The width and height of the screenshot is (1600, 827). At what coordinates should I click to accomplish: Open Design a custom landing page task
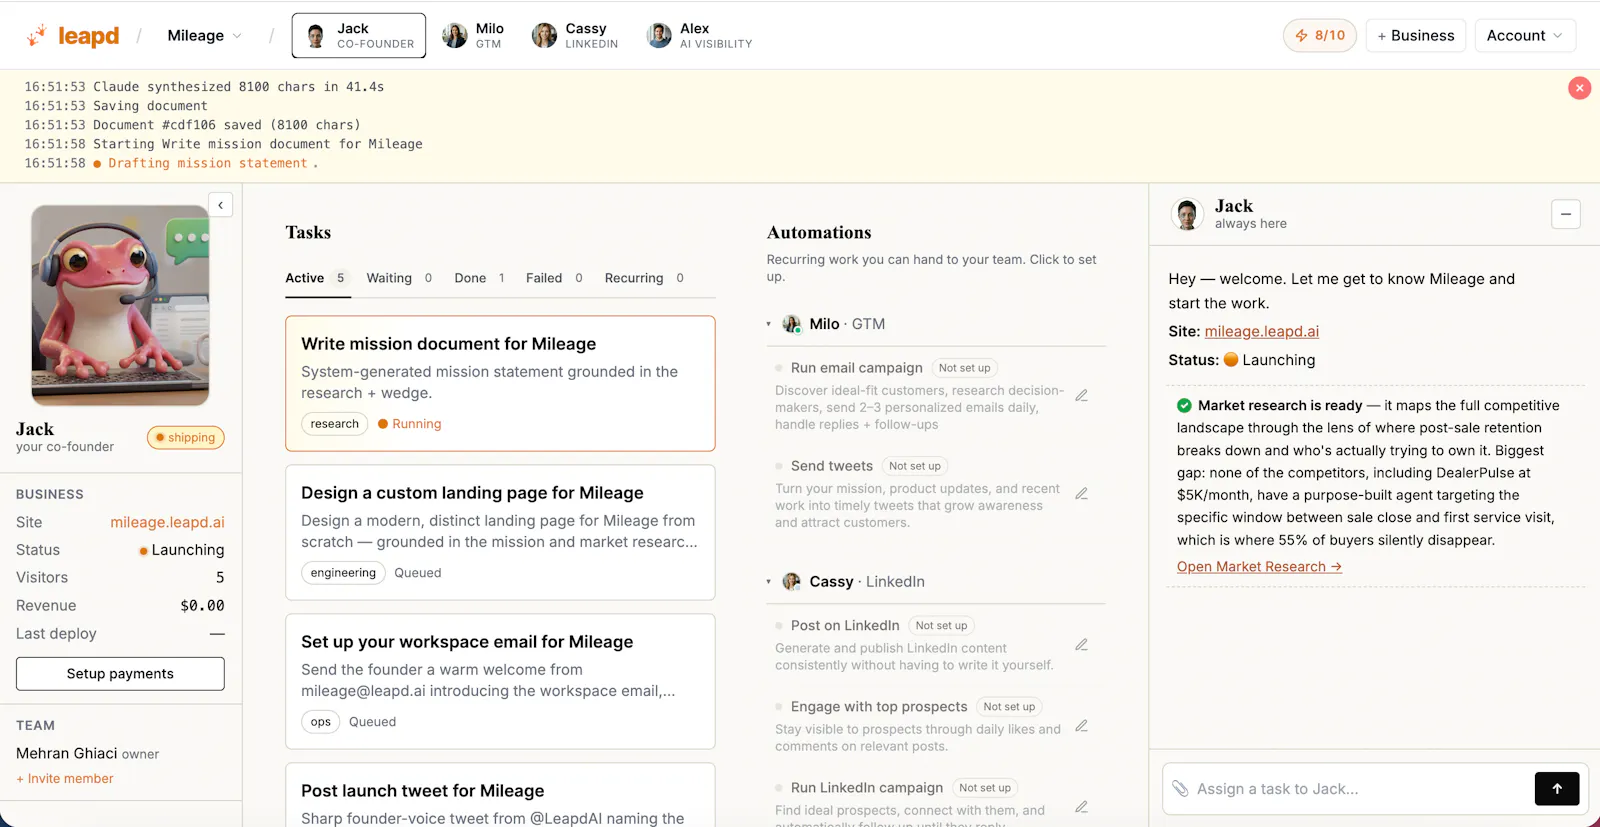point(500,532)
